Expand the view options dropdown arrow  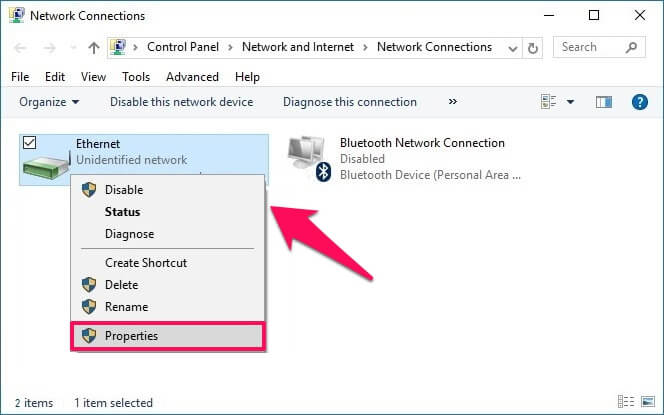click(570, 102)
